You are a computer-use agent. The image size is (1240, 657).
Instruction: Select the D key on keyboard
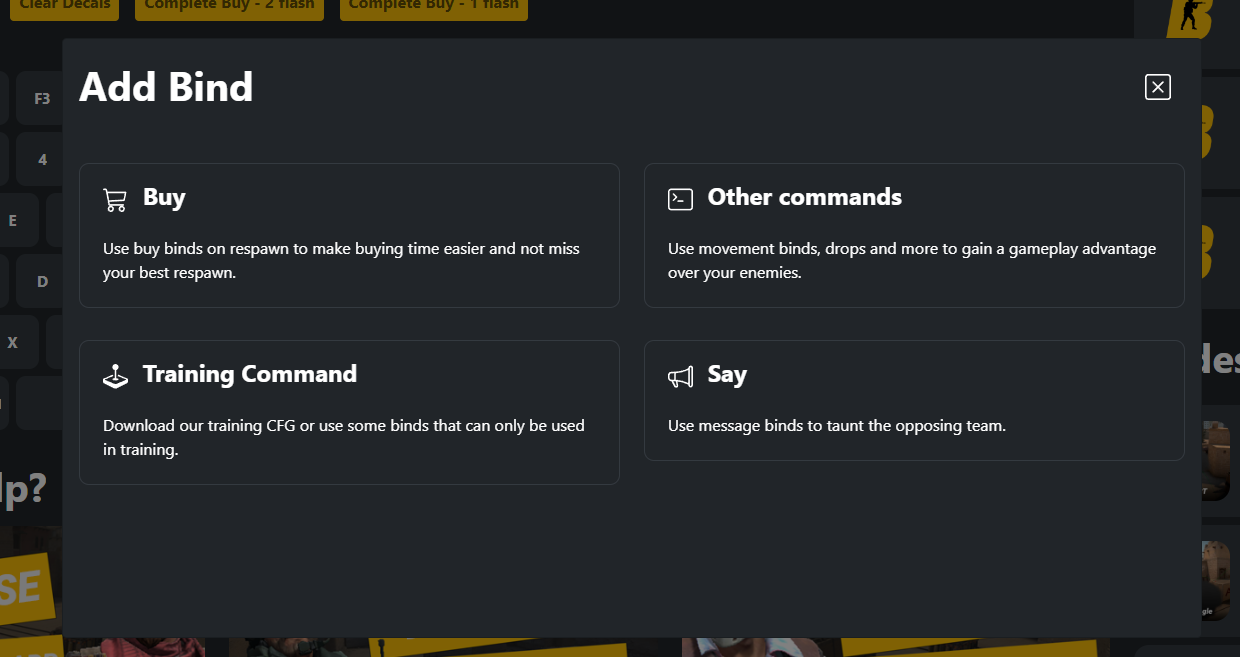[x=41, y=281]
